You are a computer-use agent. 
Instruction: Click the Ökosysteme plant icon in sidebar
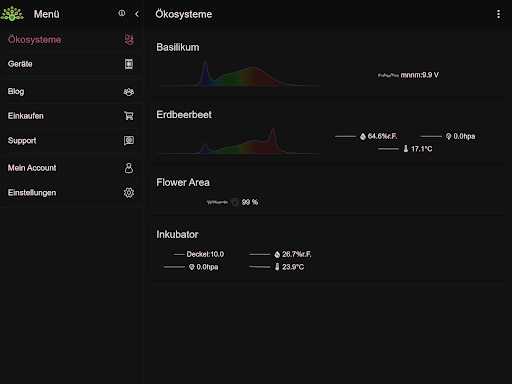click(129, 40)
